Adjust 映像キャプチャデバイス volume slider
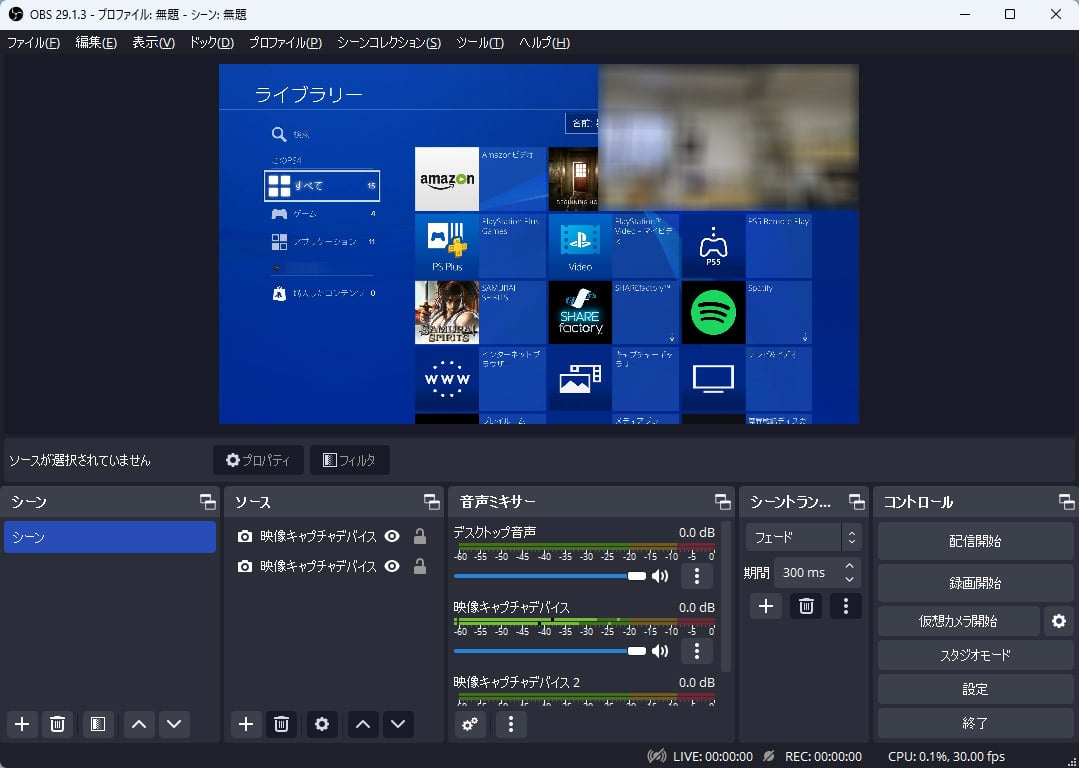 click(x=550, y=650)
